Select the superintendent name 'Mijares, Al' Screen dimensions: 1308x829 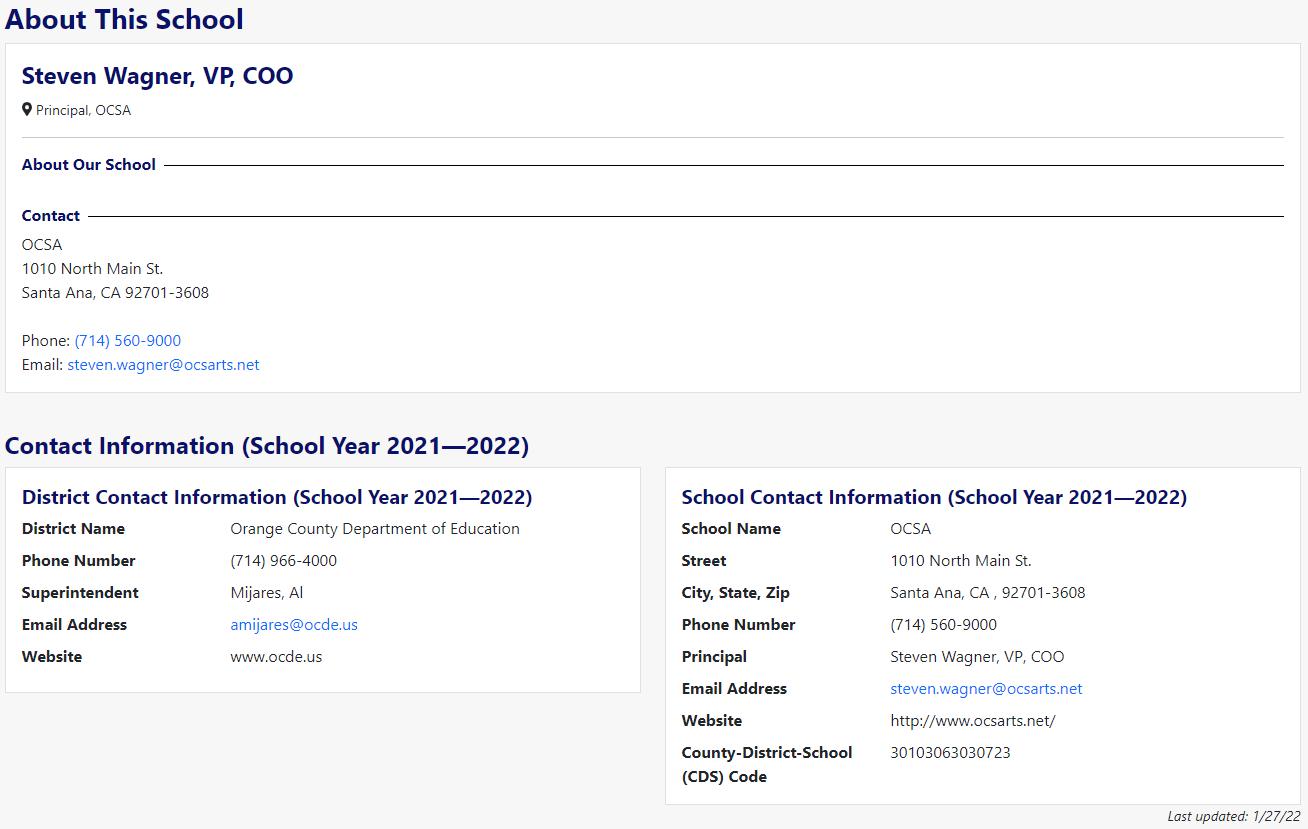267,593
